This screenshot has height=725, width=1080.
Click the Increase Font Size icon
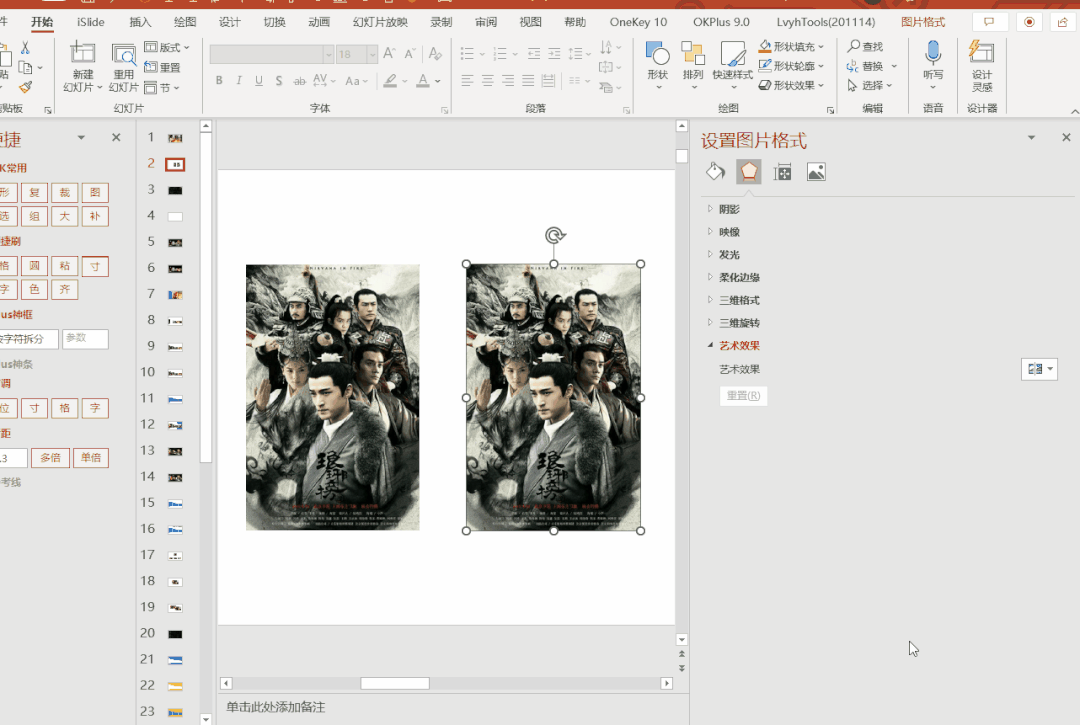pyautogui.click(x=389, y=54)
